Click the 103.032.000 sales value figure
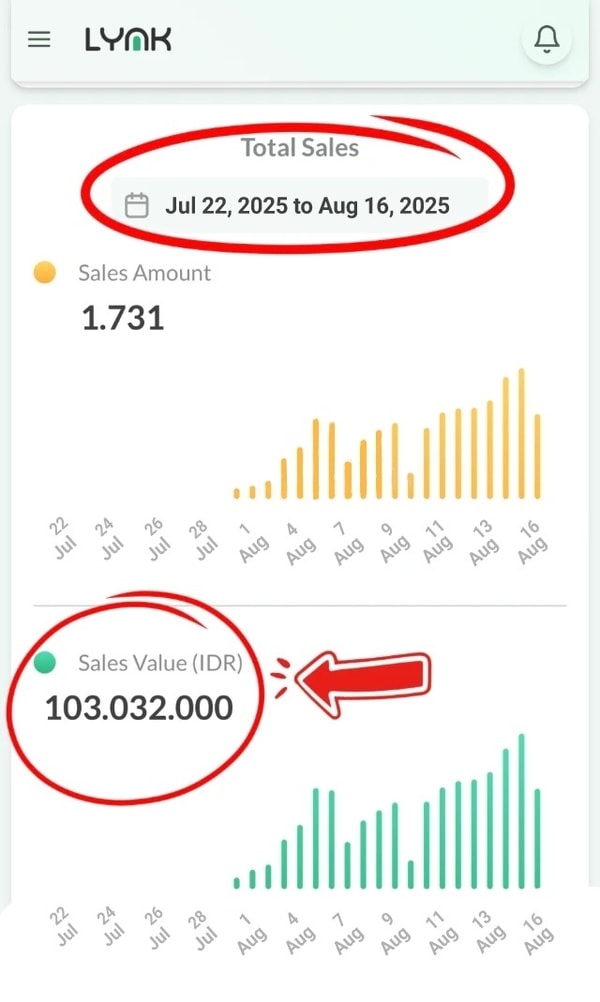This screenshot has height=1002, width=600. pos(139,708)
